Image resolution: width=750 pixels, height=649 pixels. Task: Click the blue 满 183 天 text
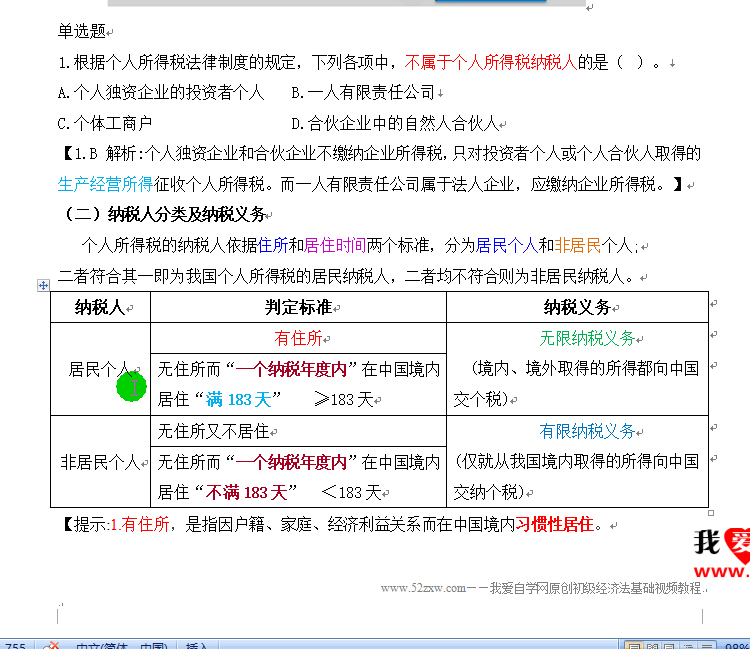point(238,399)
